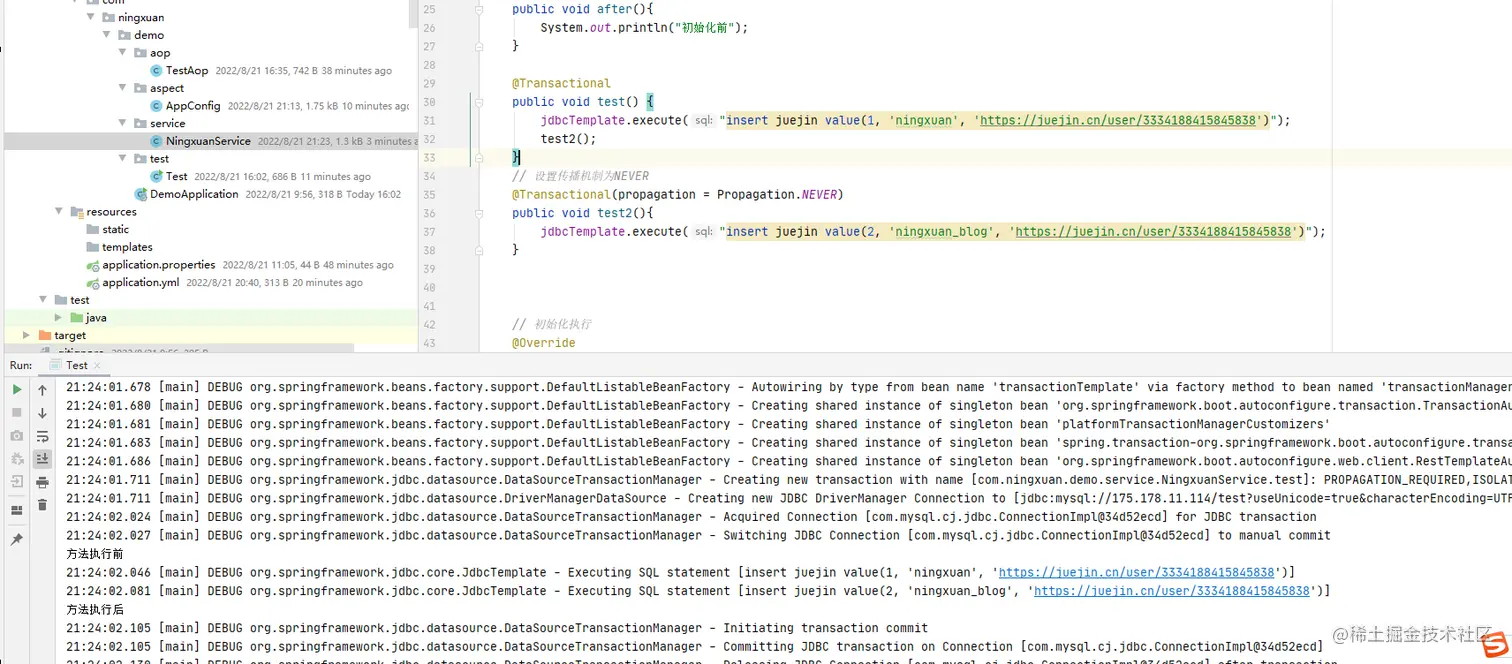Clear the console with trash icon

pos(42,505)
